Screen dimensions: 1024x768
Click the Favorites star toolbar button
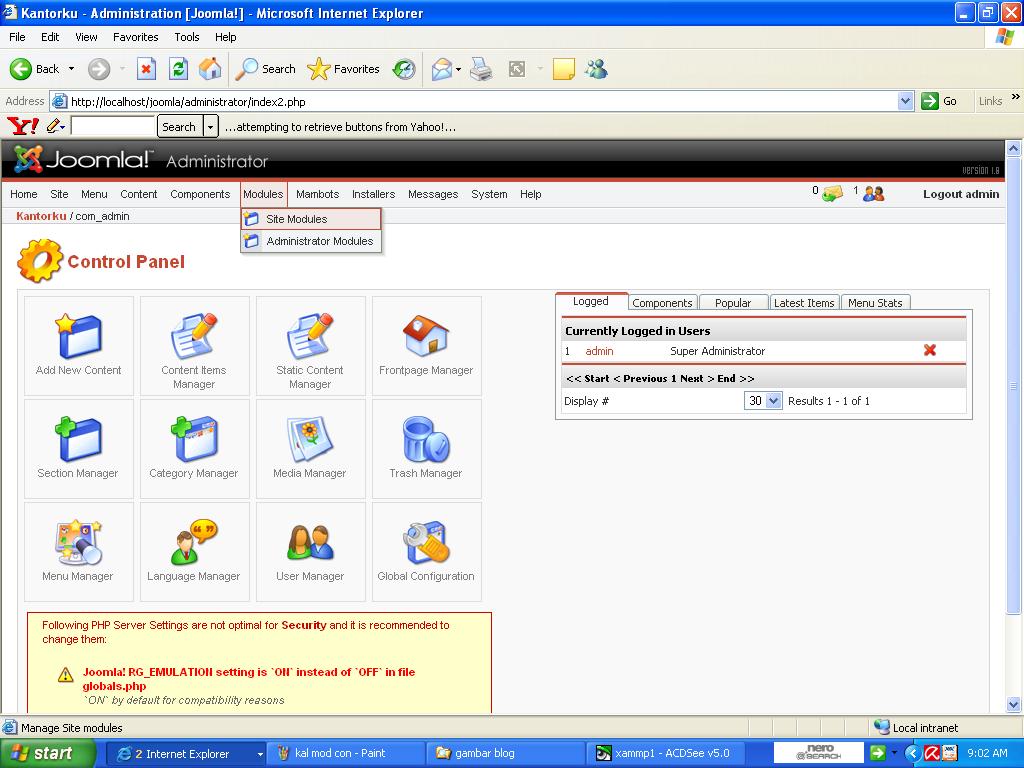344,69
